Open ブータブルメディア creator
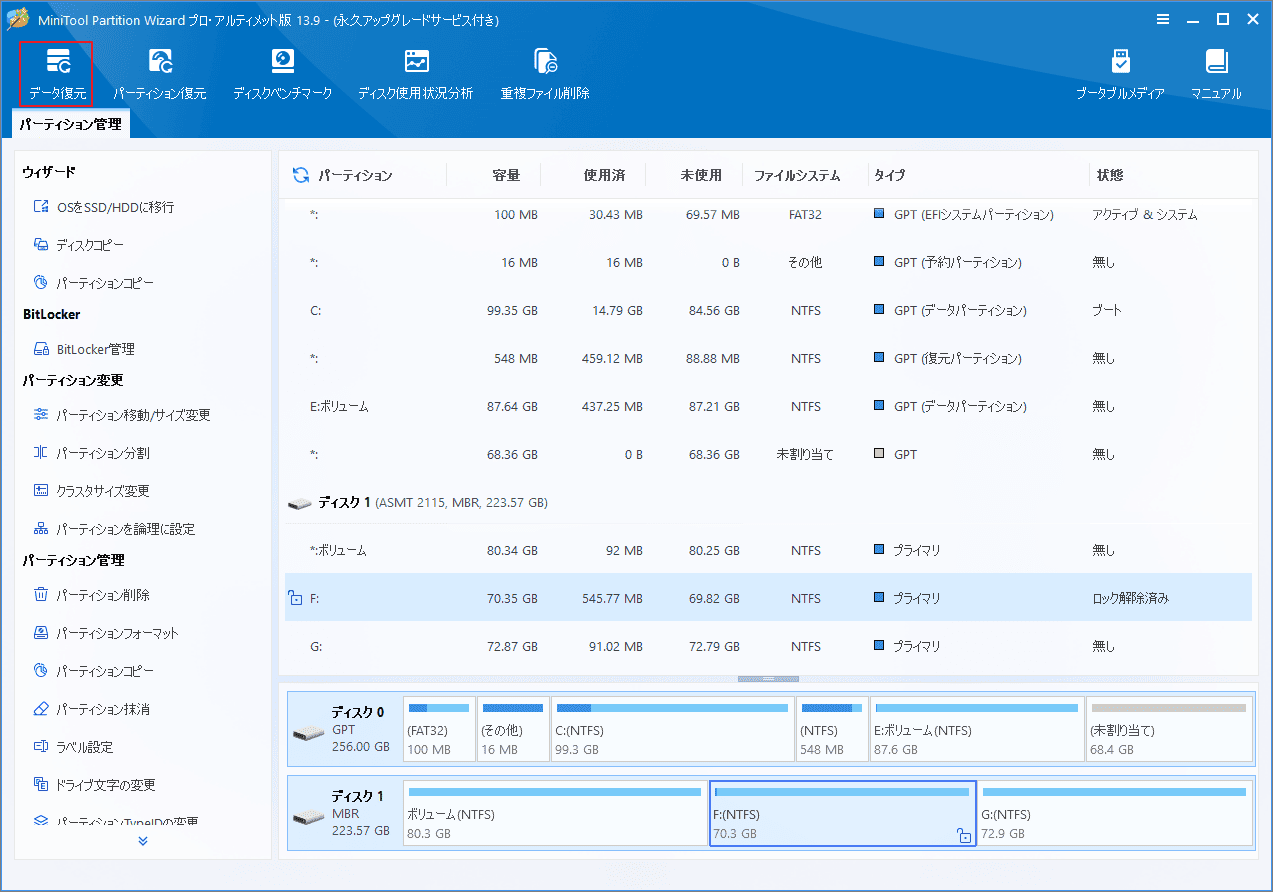 (1120, 74)
